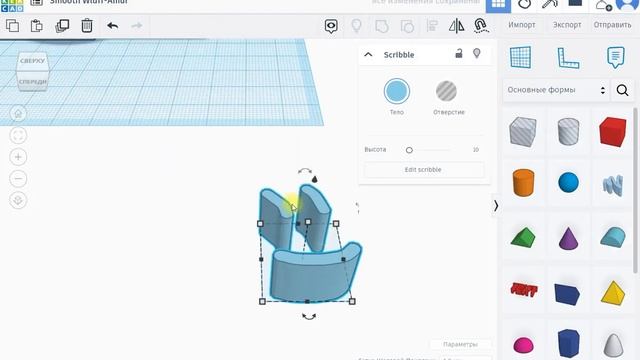The height and width of the screenshot is (360, 640).
Task: Click the СПЕРЕДИ face of view cube
Action: tap(33, 82)
